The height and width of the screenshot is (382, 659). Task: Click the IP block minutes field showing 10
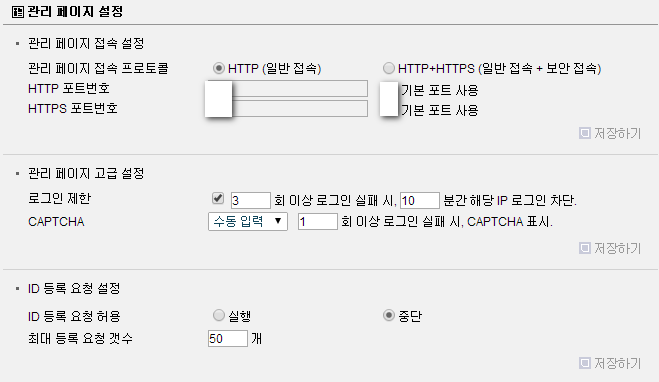(420, 200)
